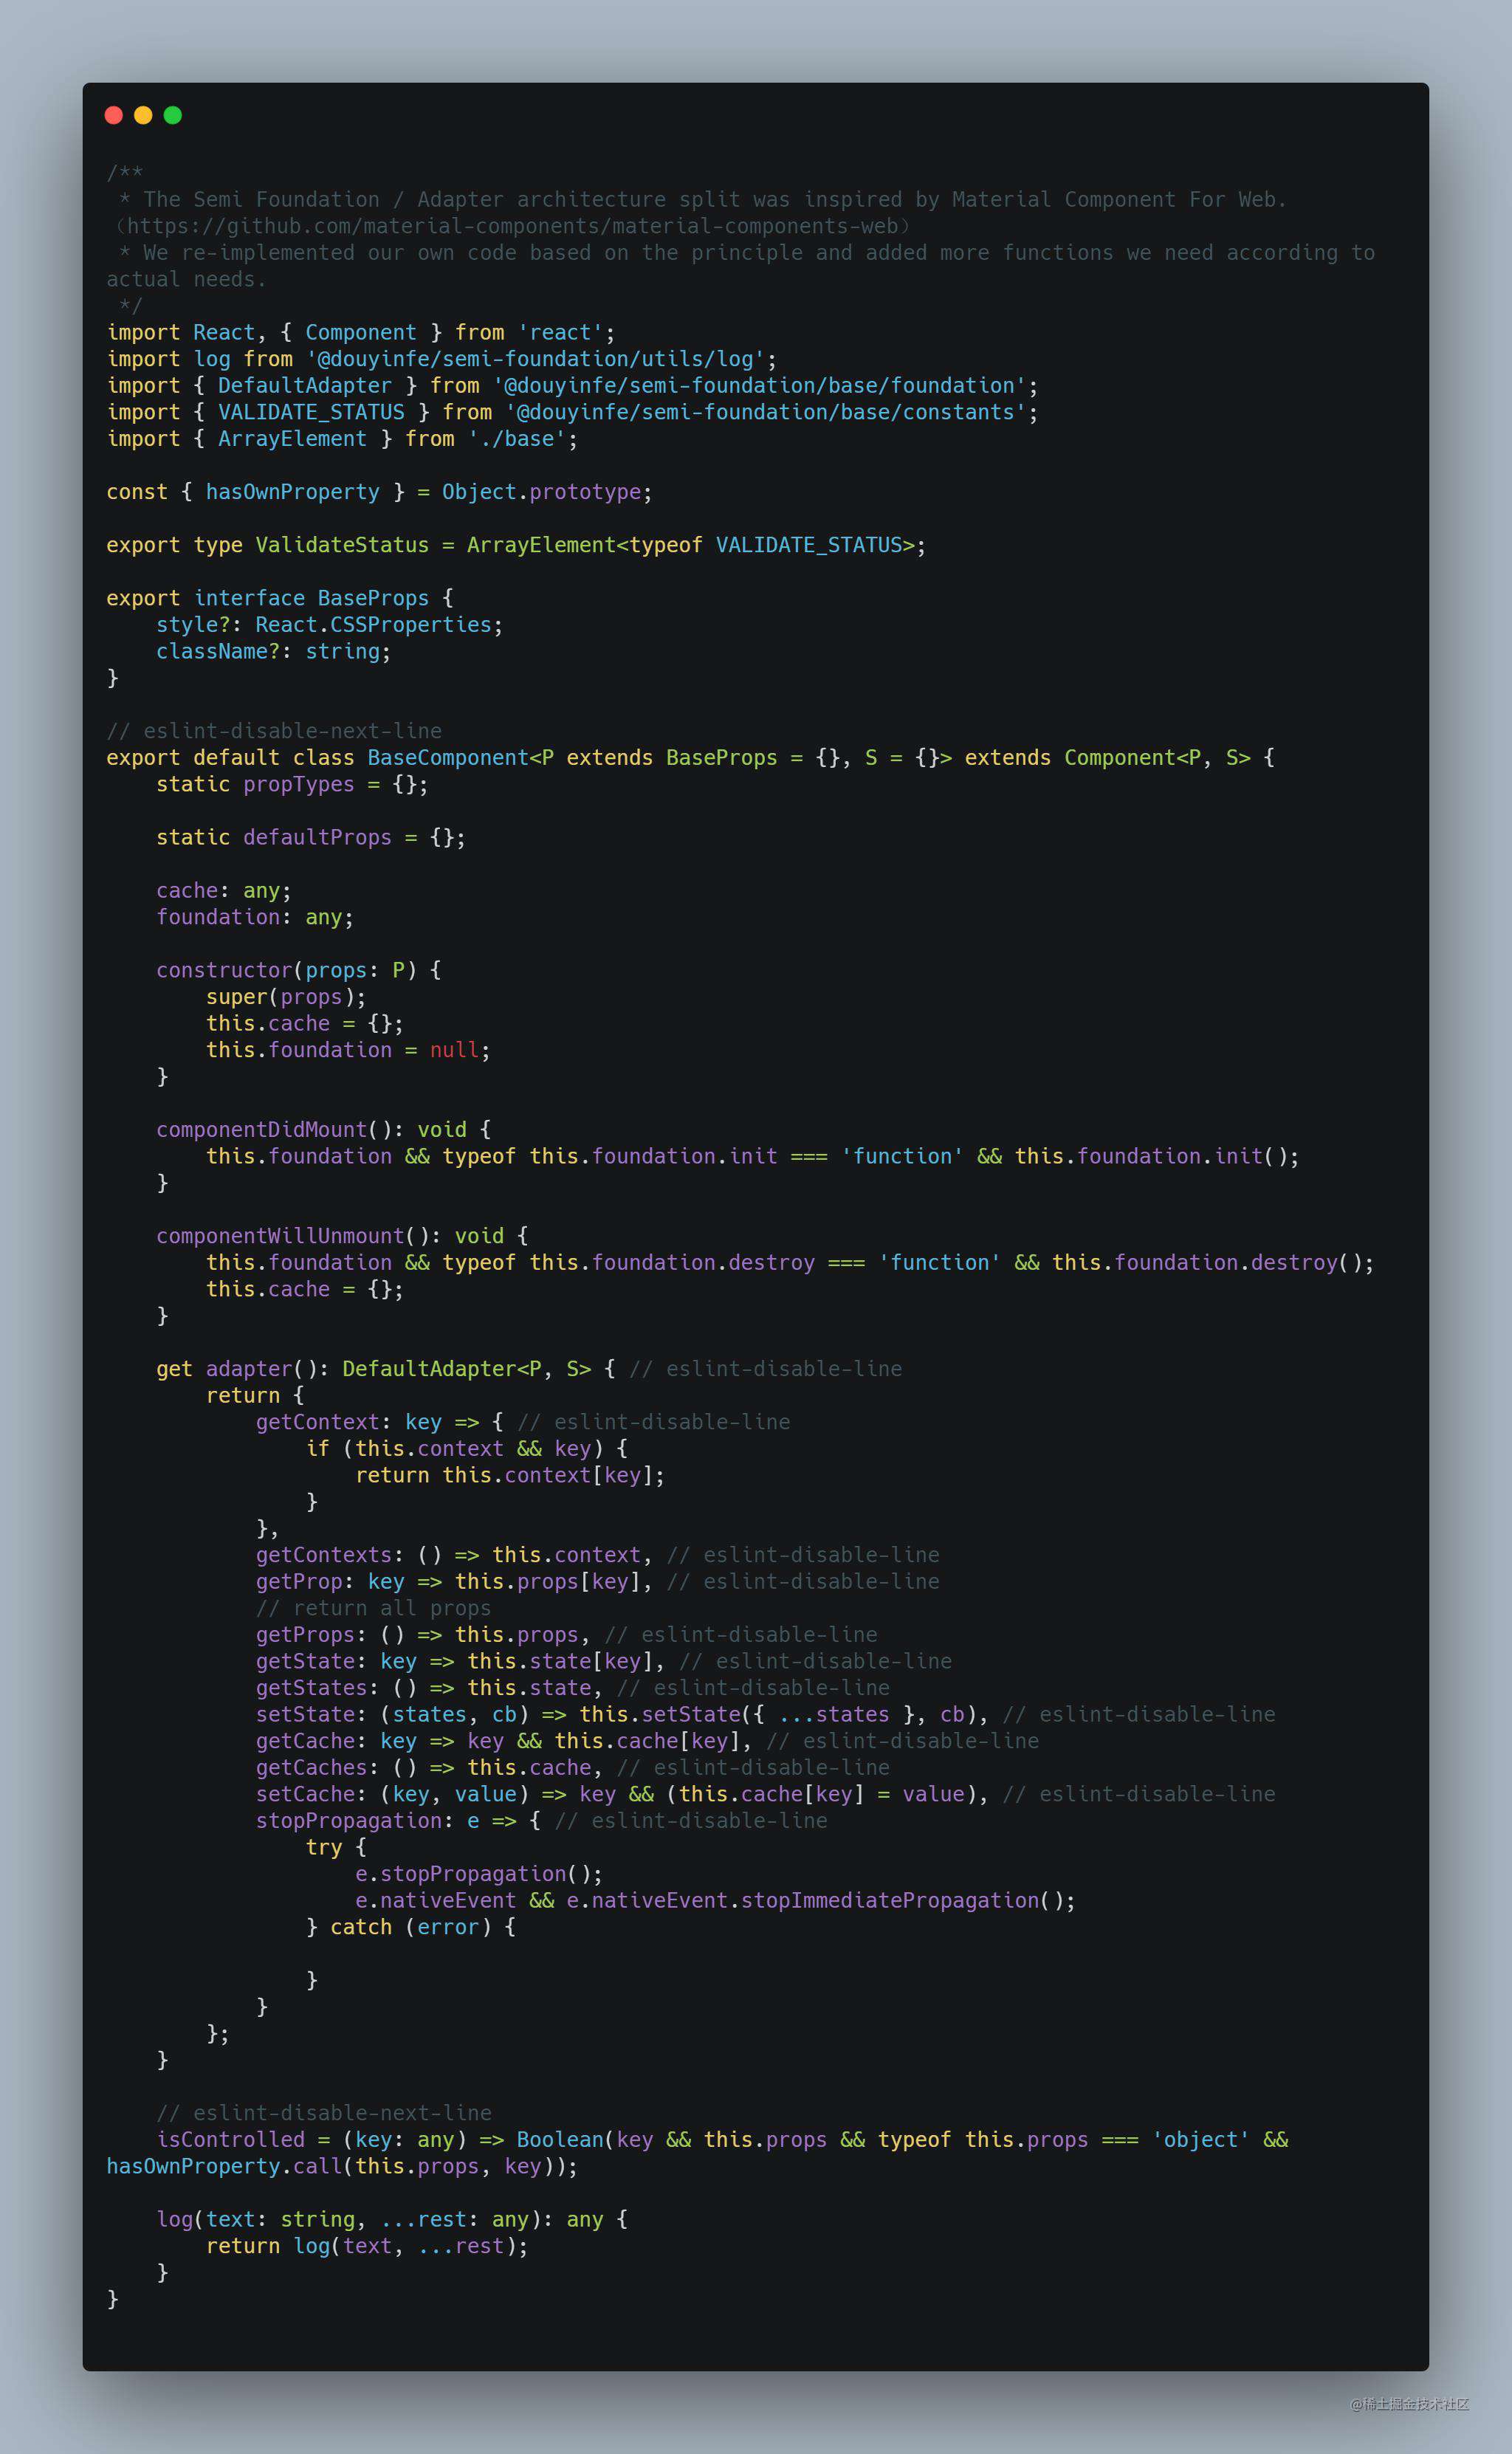The width and height of the screenshot is (1512, 2454).
Task: Click the BaseComponent class name
Action: (447, 758)
